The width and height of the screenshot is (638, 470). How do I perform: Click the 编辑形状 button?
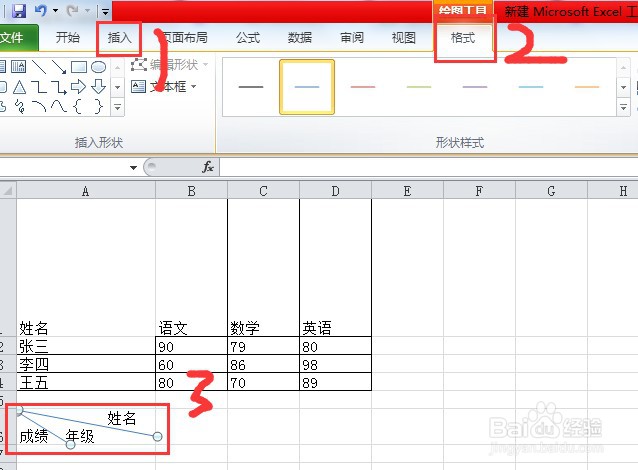point(169,65)
